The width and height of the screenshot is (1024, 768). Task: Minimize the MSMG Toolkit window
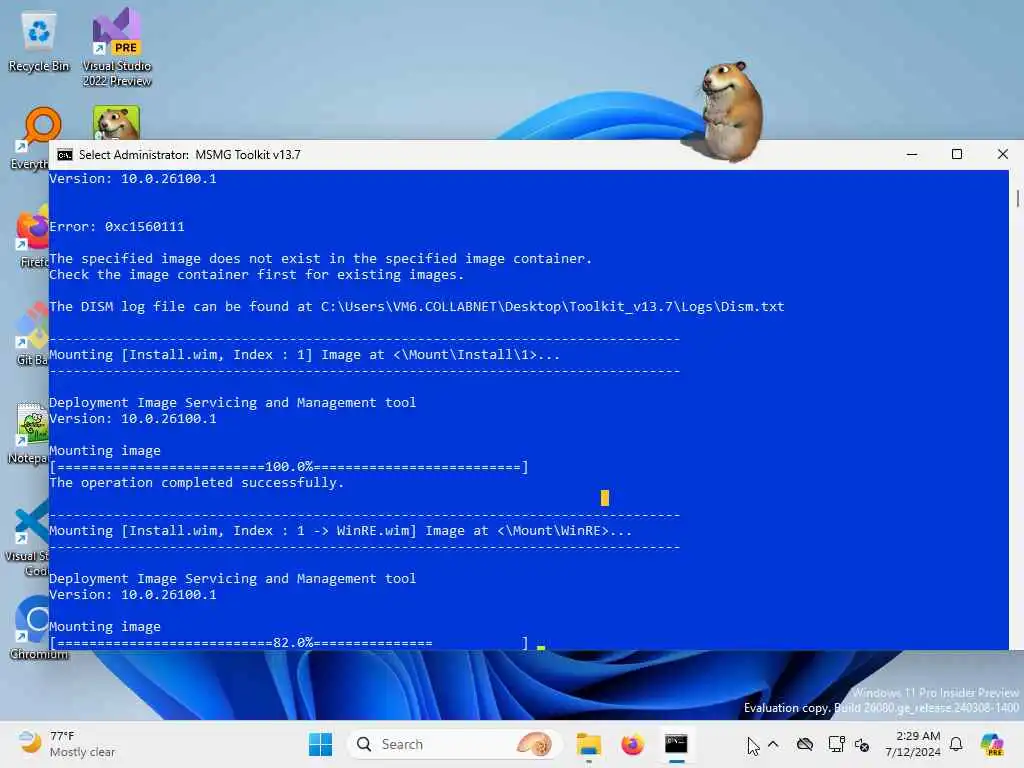[x=912, y=155]
